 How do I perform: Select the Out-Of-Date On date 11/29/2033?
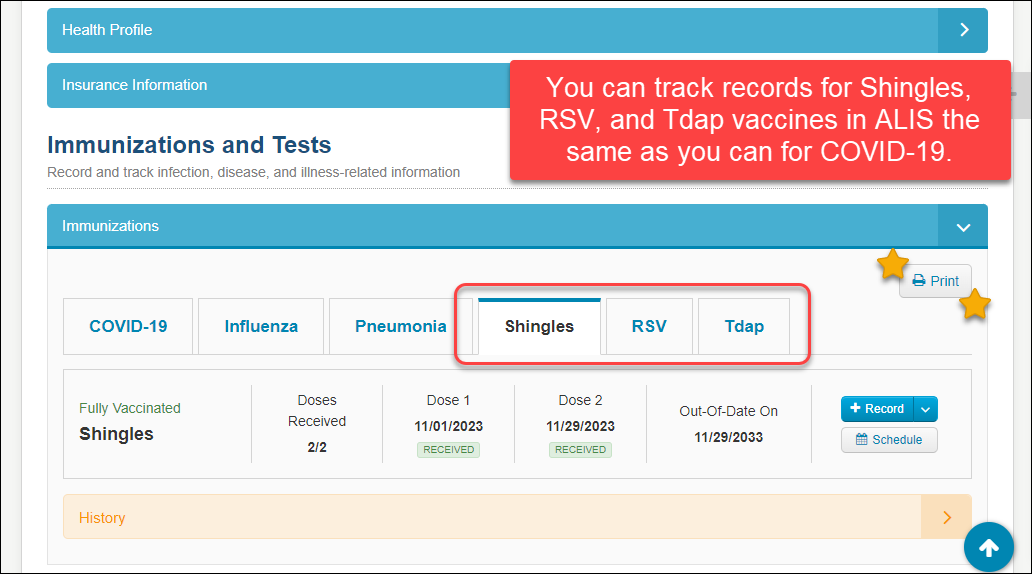coord(728,438)
